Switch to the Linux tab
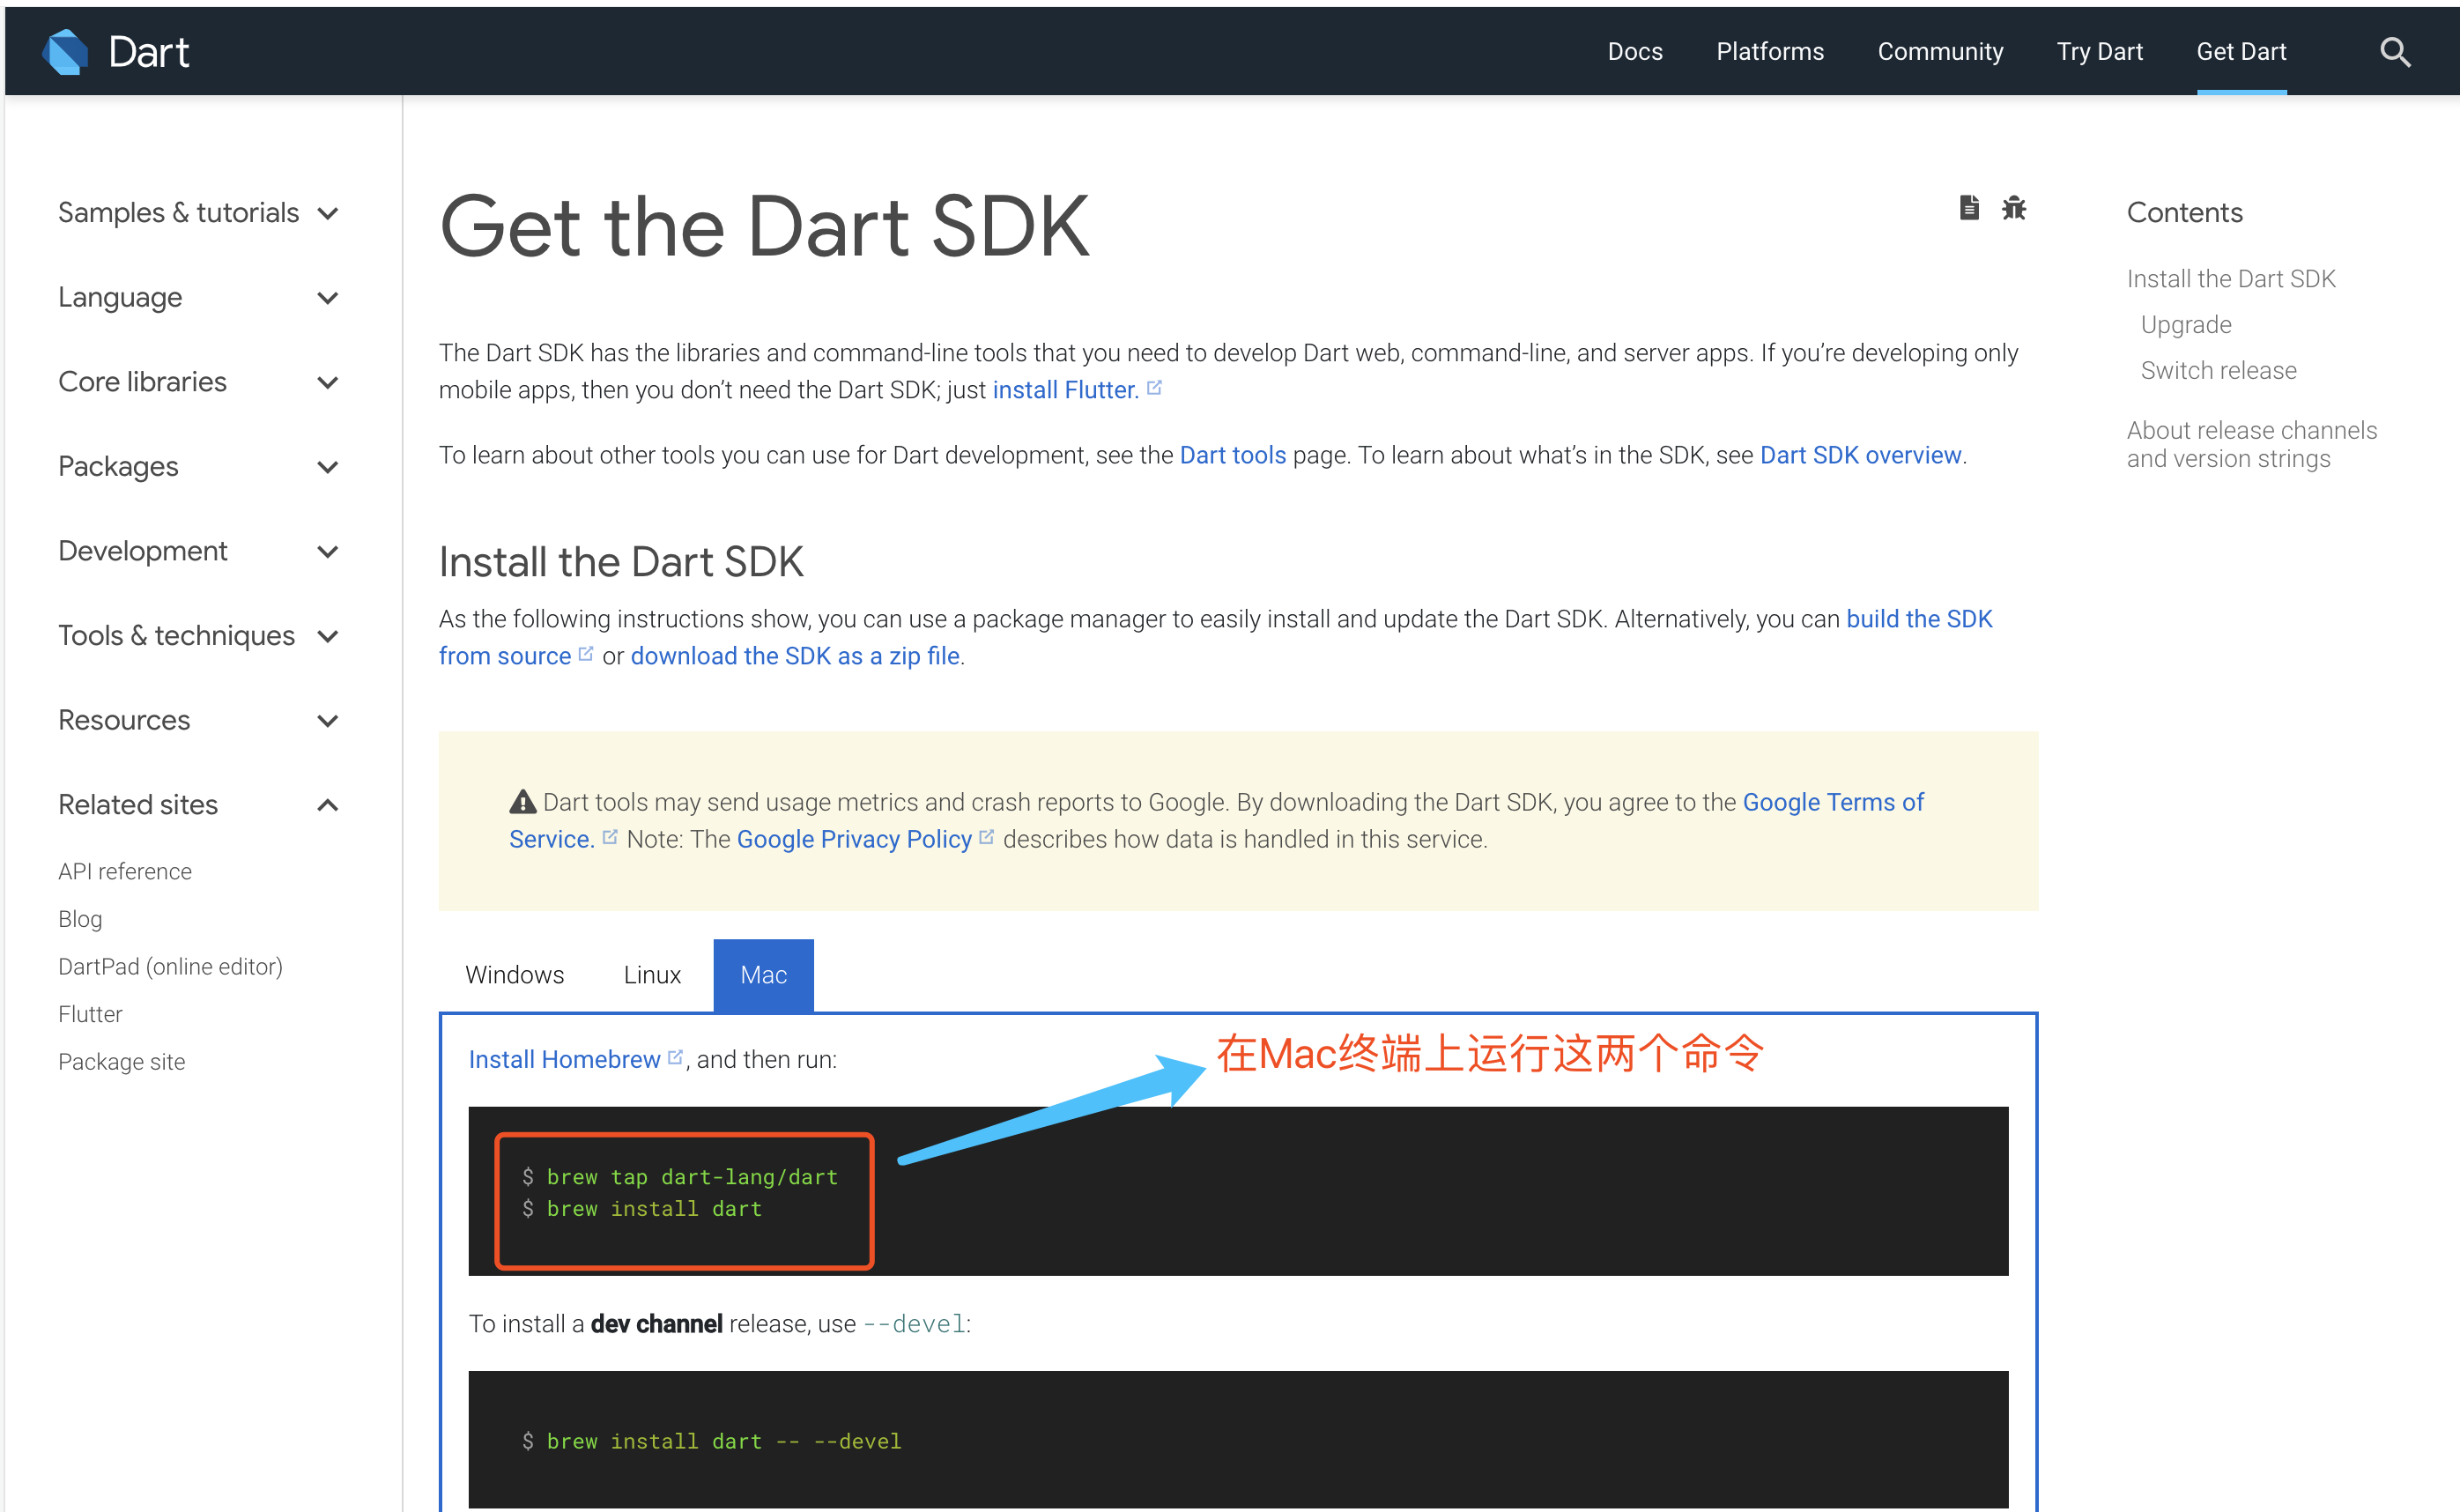The width and height of the screenshot is (2460, 1512). click(x=652, y=975)
